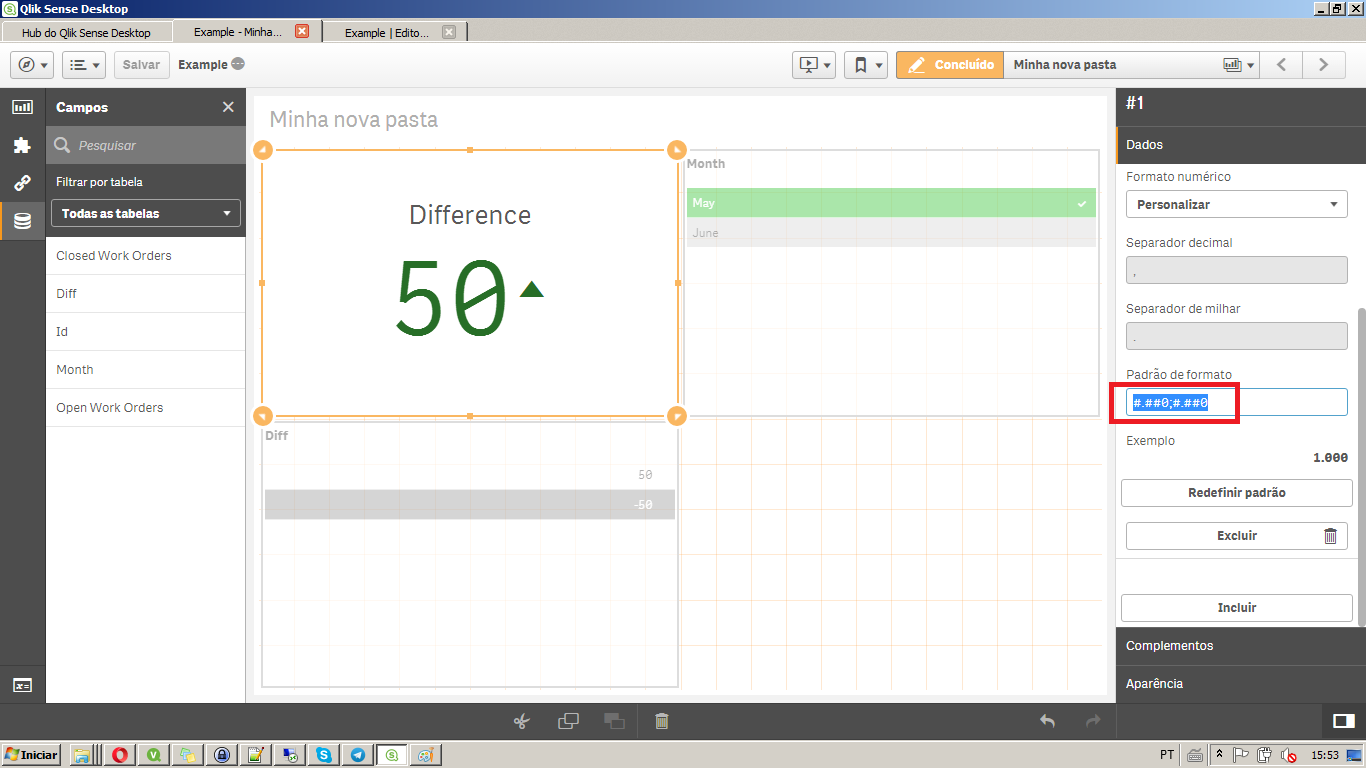Image resolution: width=1366 pixels, height=768 pixels.
Task: Switch to Hub do Qlik Sense Desktop tab
Action: click(x=86, y=32)
